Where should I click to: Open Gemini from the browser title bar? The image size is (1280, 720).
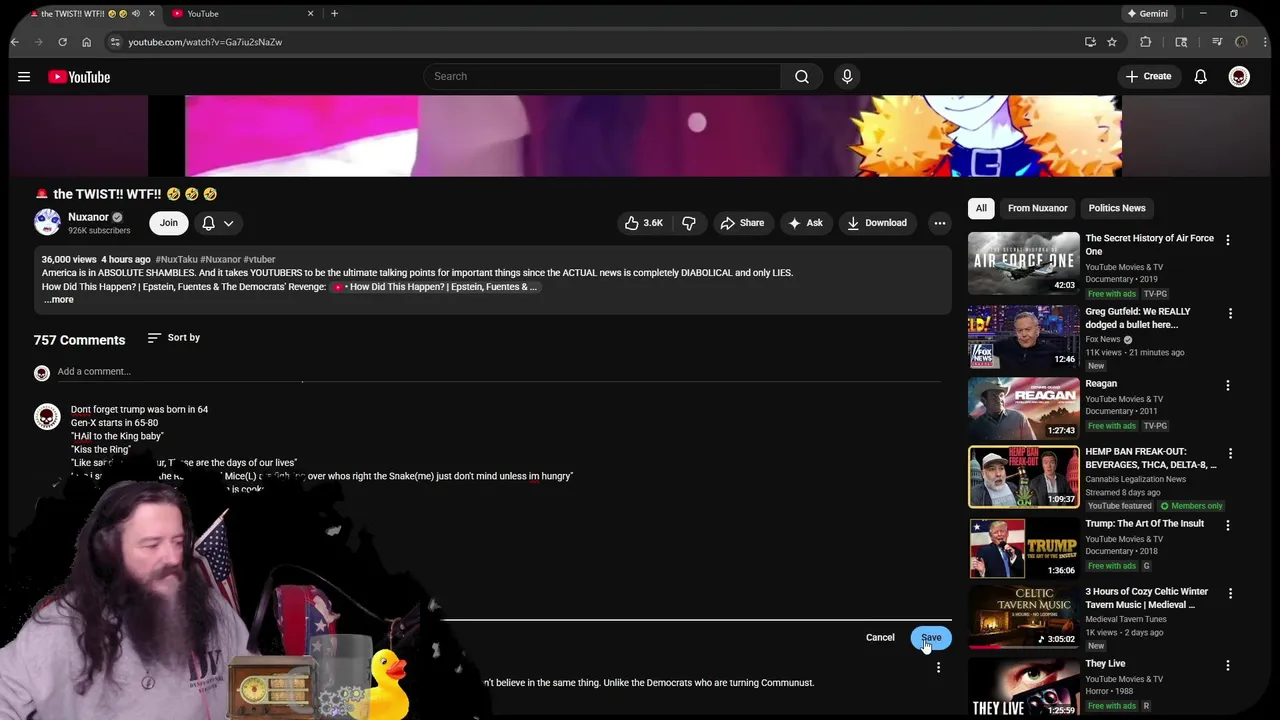[1147, 13]
